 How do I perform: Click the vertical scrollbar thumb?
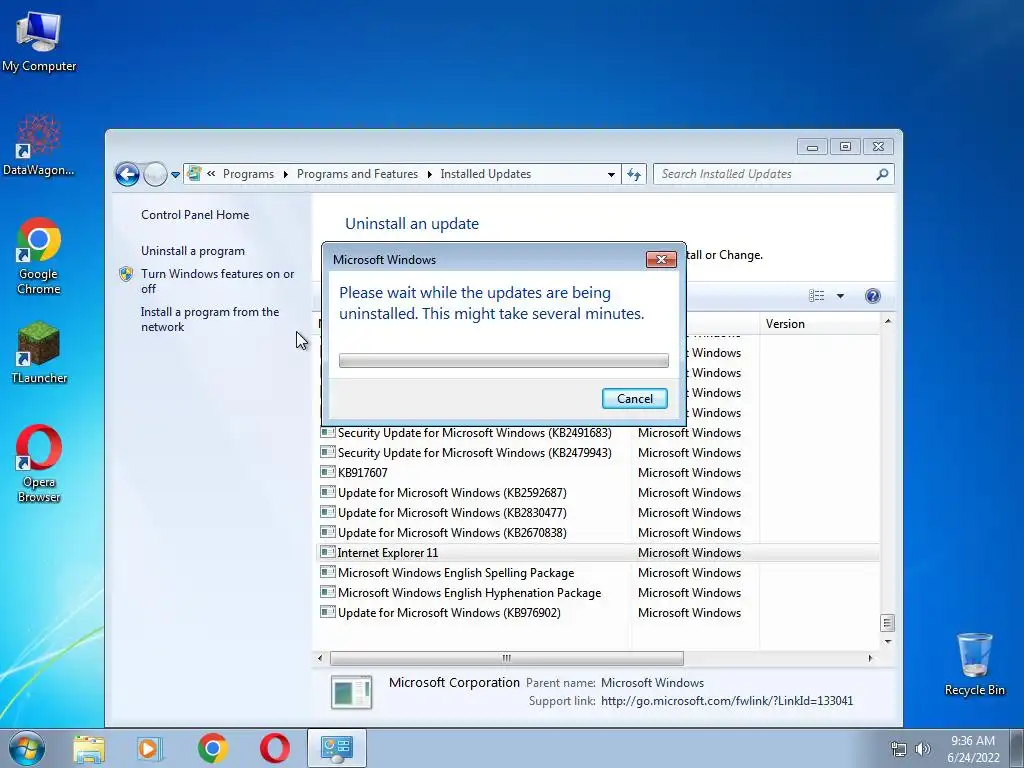click(887, 623)
